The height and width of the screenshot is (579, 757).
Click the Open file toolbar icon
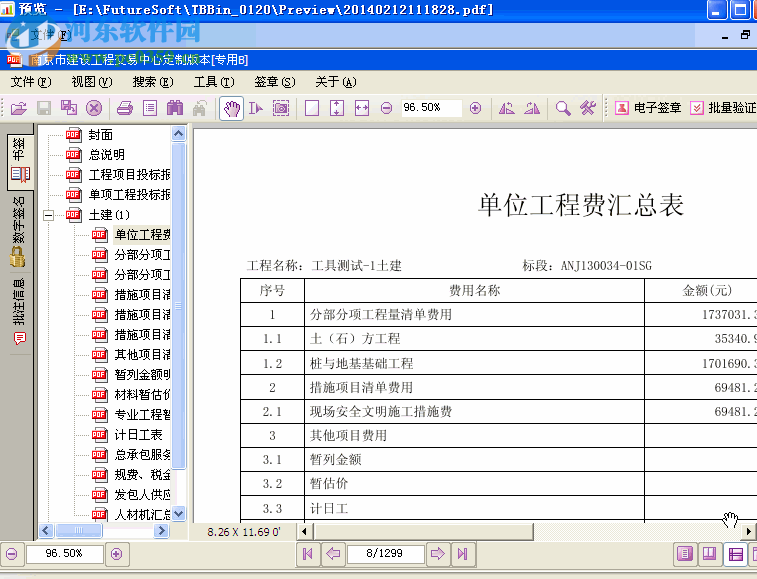19,108
